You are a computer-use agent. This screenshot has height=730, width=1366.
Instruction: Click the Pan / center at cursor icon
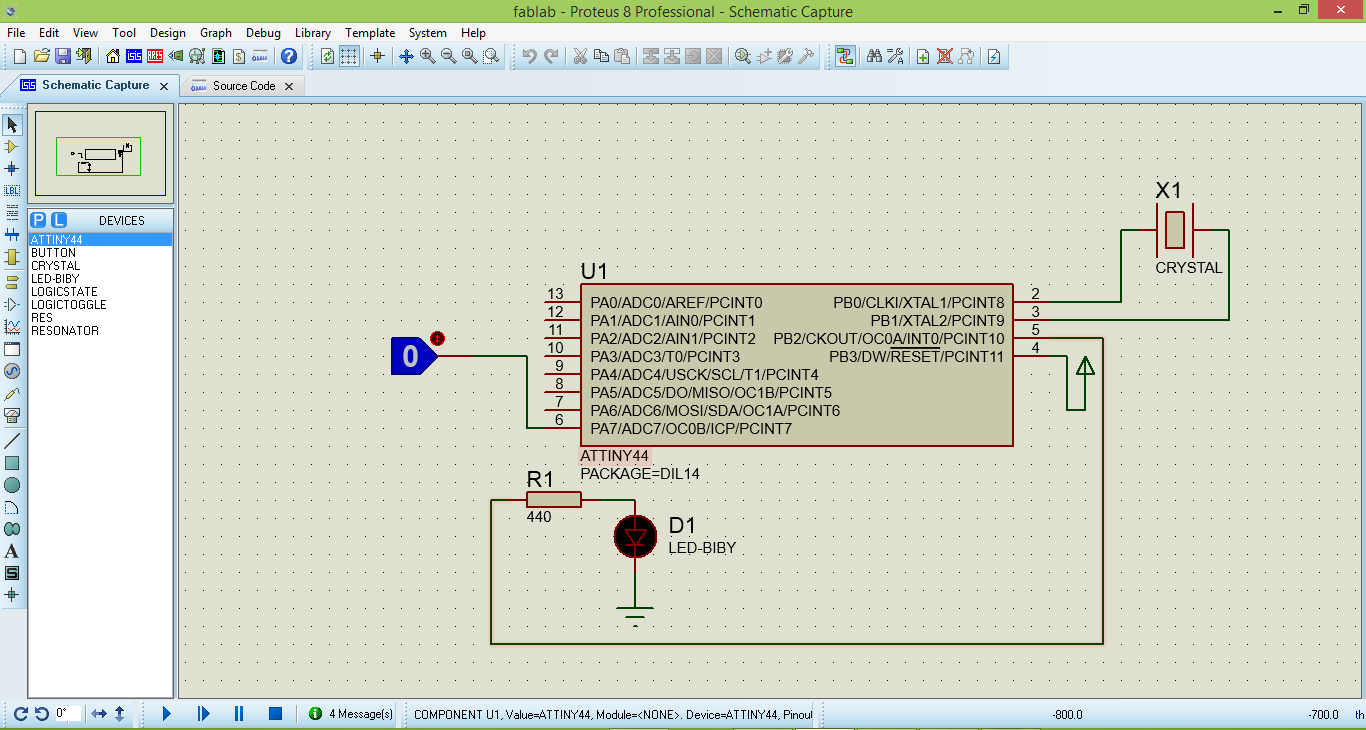click(x=406, y=56)
